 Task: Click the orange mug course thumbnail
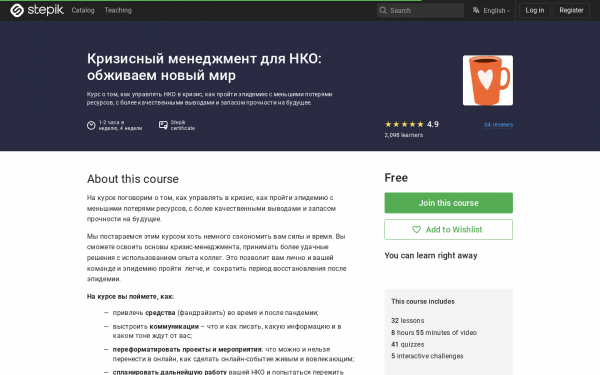point(488,80)
